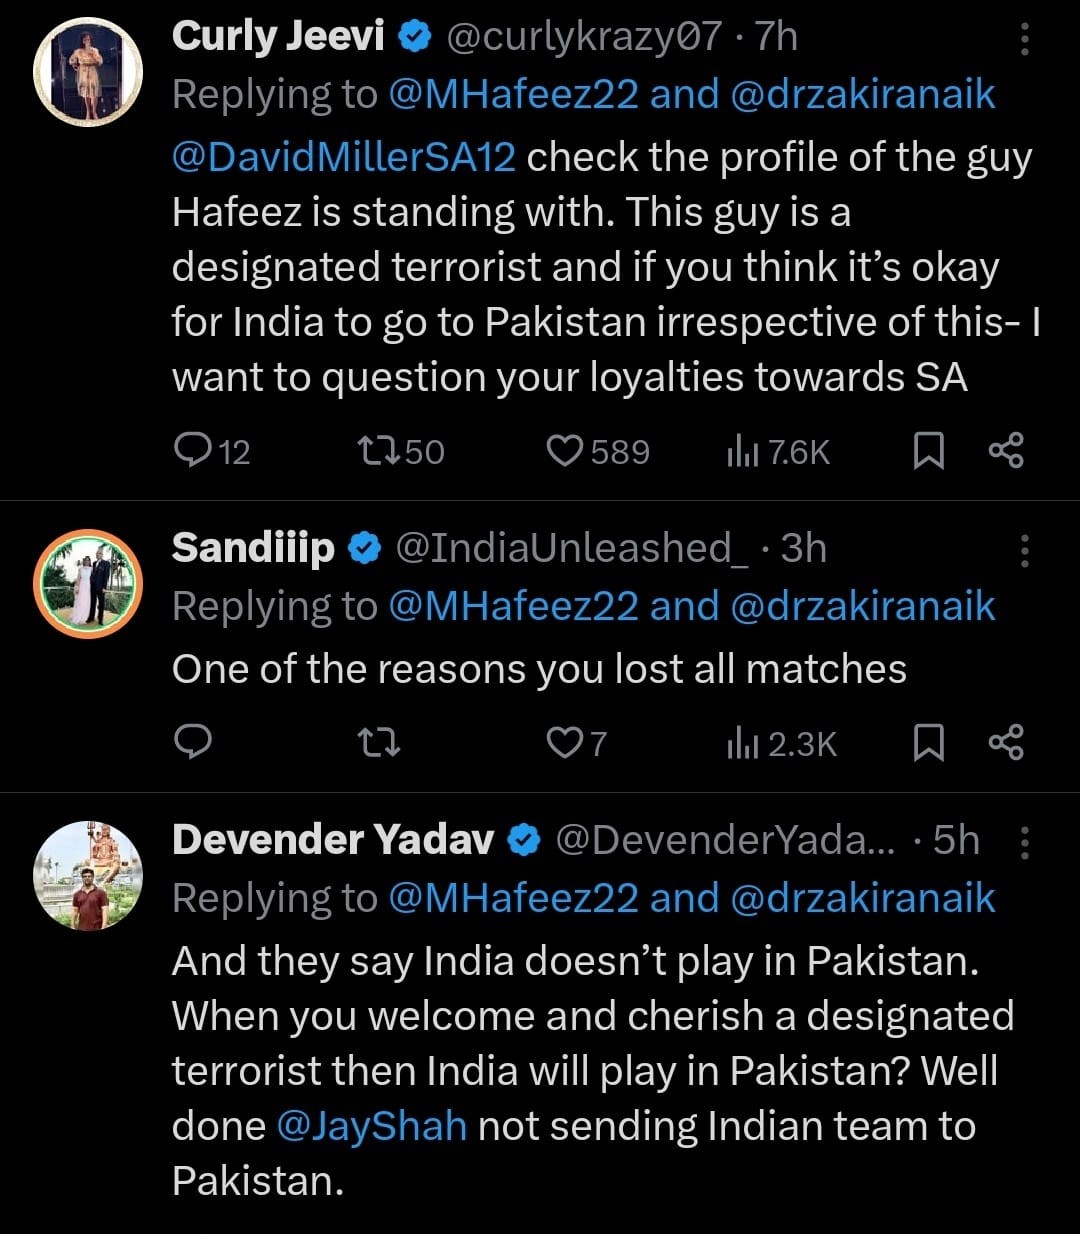Reply to Sandiiip's tweet
The width and height of the screenshot is (1080, 1234).
[192, 743]
